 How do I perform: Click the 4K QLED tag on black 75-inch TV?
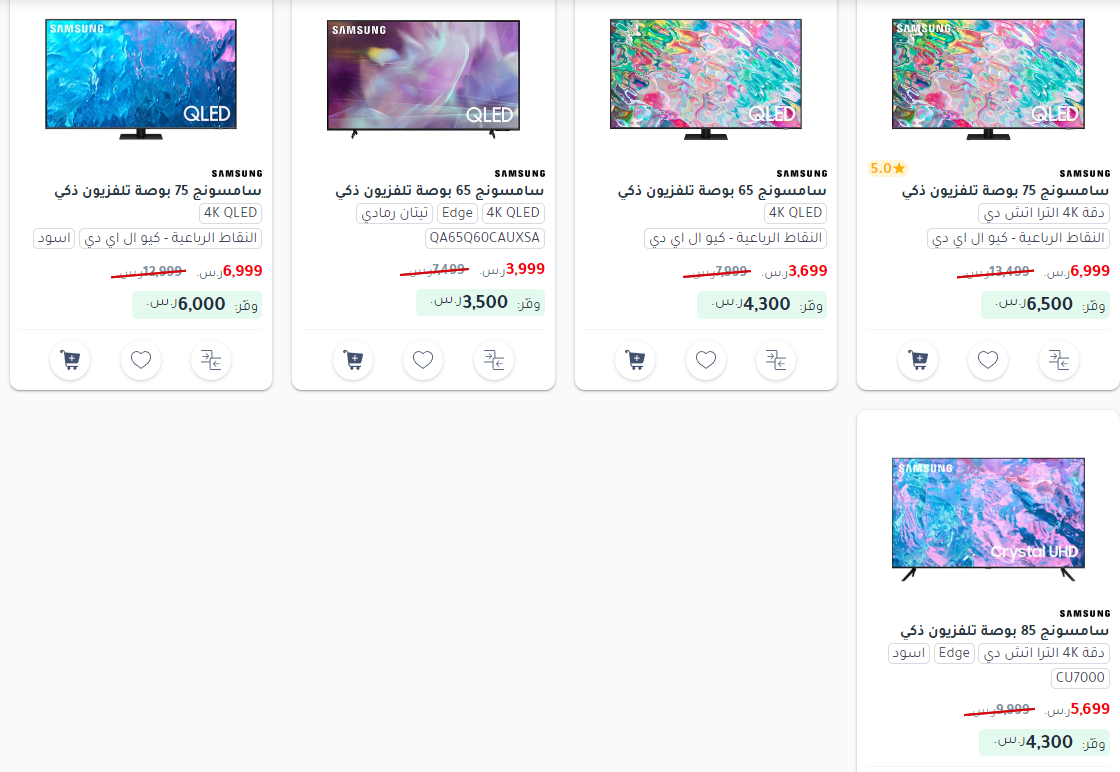[230, 213]
